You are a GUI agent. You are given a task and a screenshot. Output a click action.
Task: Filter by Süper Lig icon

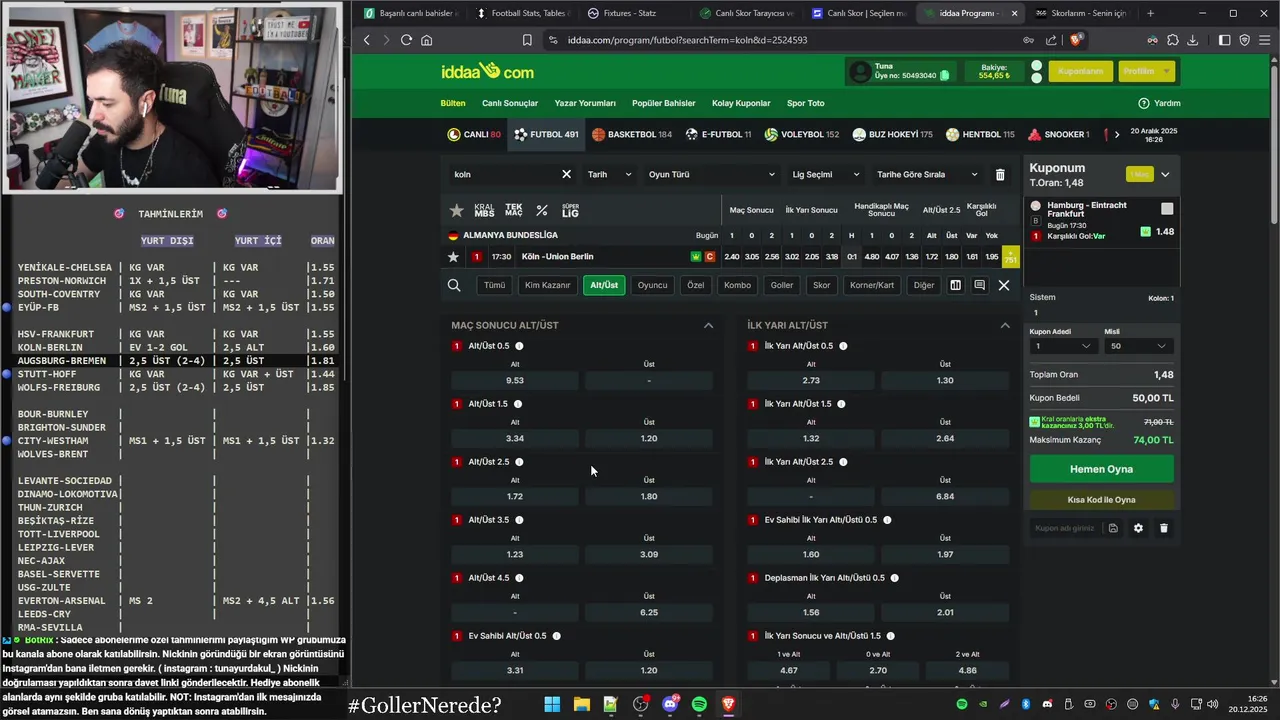[570, 211]
